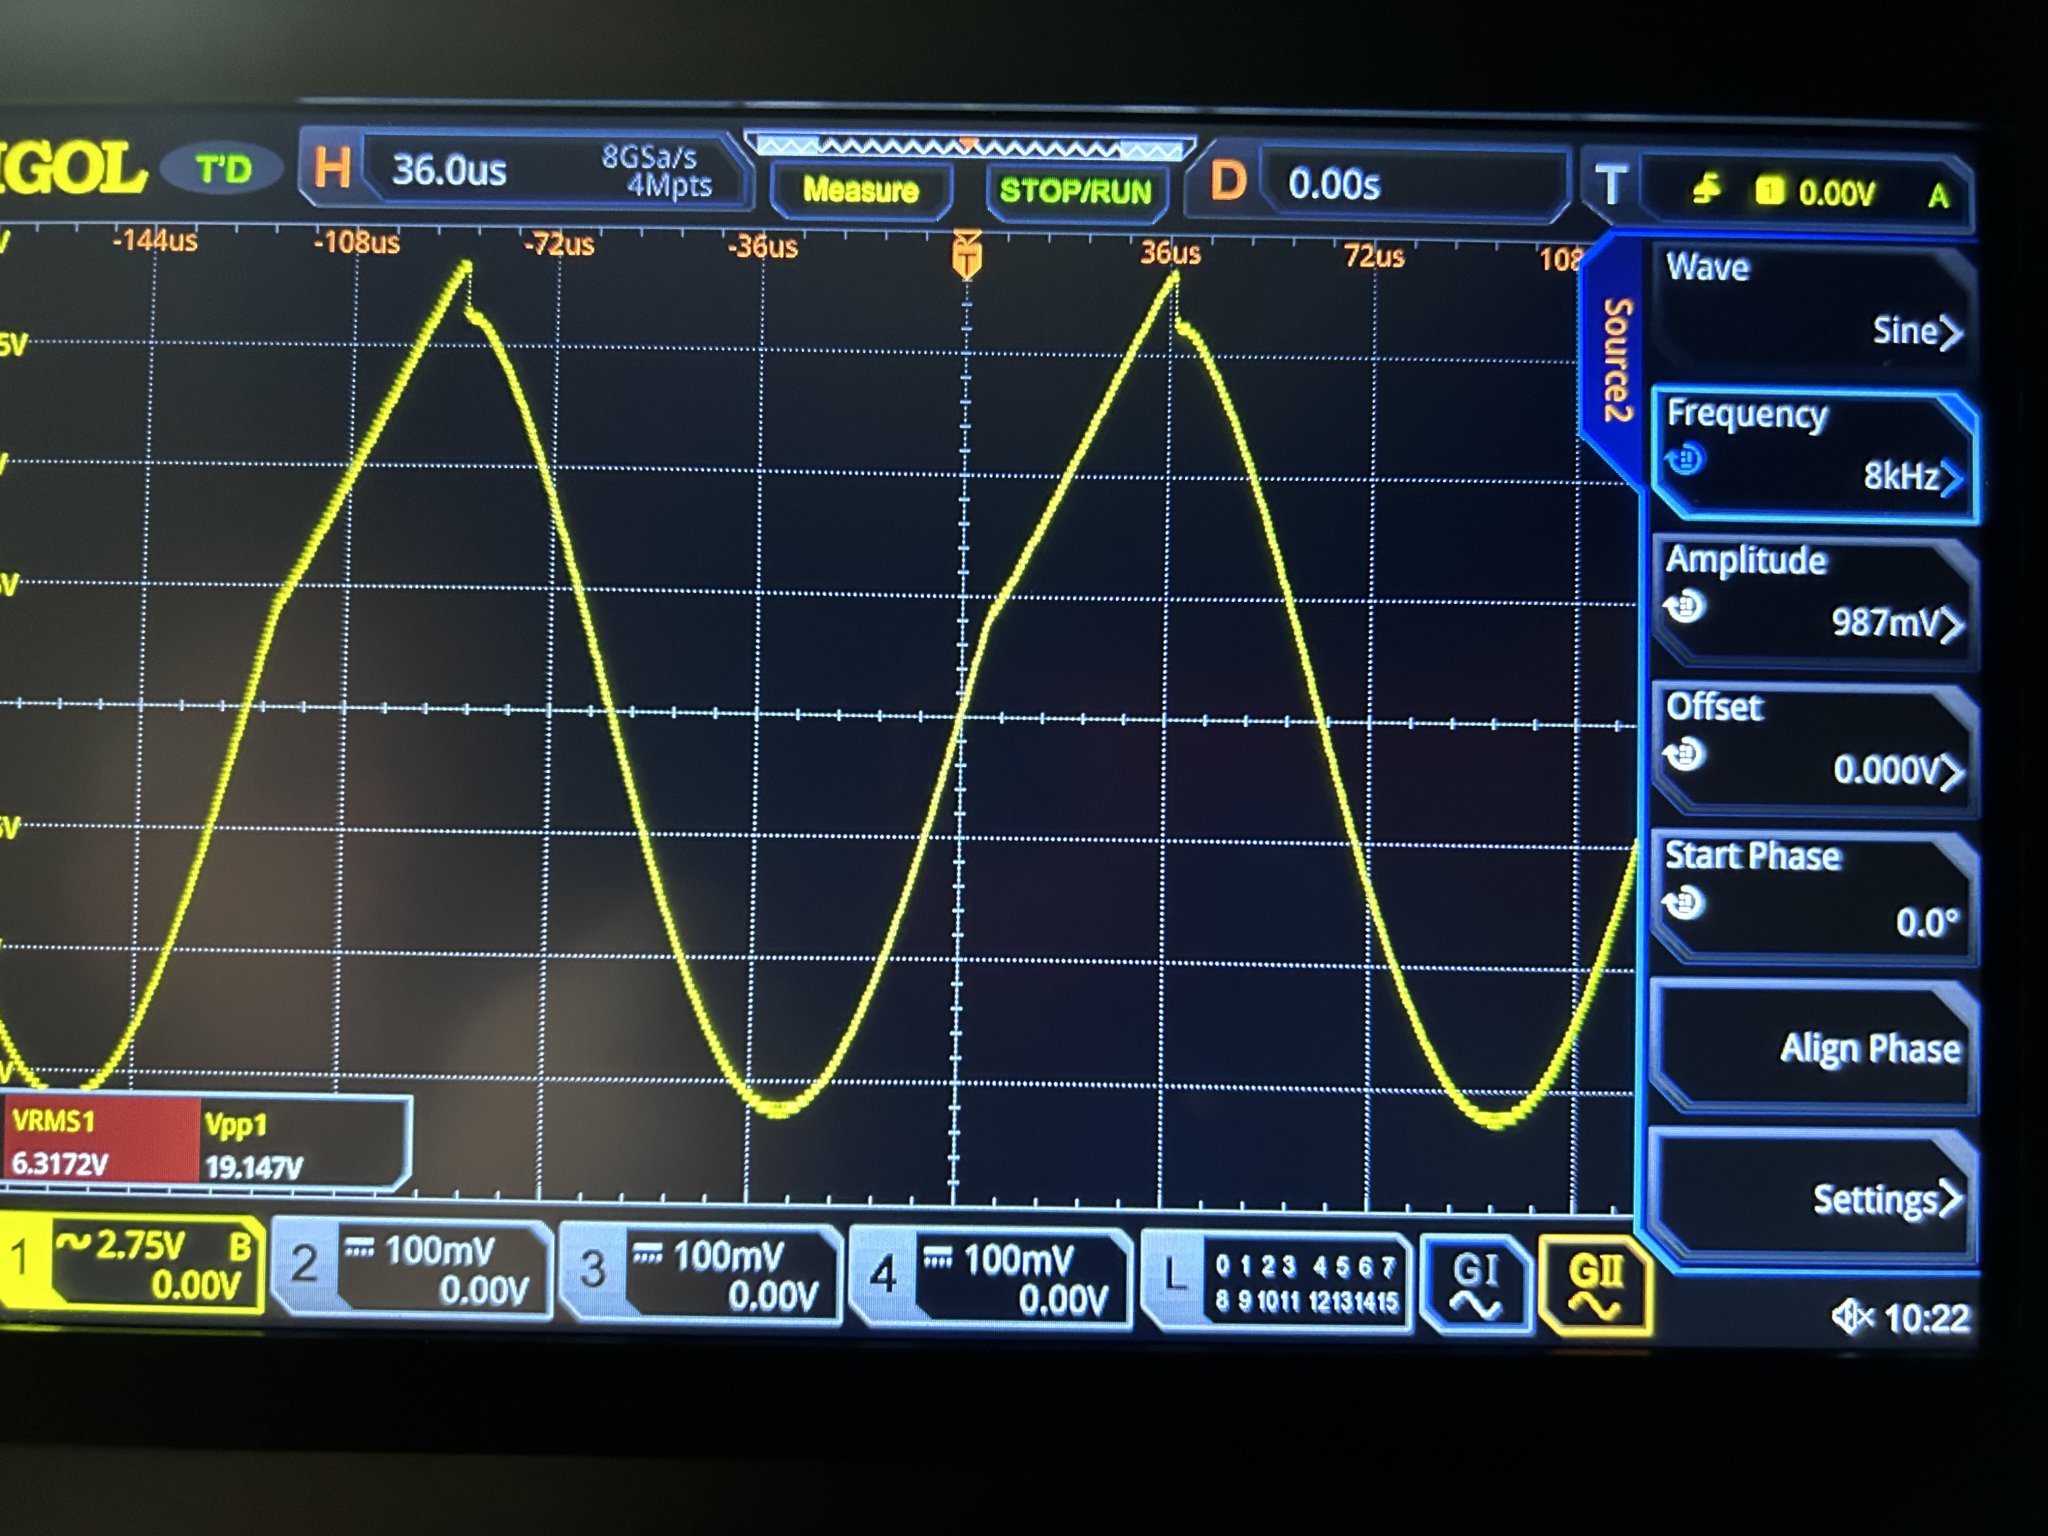The height and width of the screenshot is (1536, 2048).
Task: Open the Settings submenu
Action: point(1814,1196)
